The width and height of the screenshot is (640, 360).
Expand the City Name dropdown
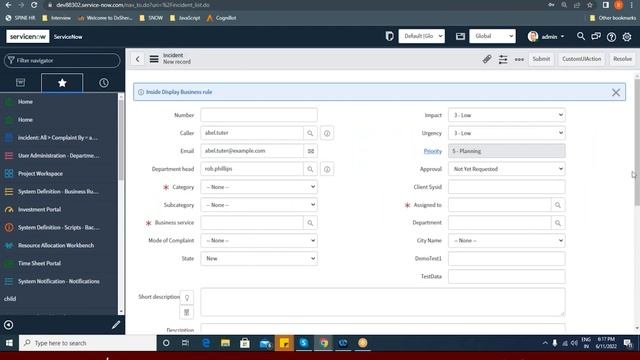[x=507, y=241]
